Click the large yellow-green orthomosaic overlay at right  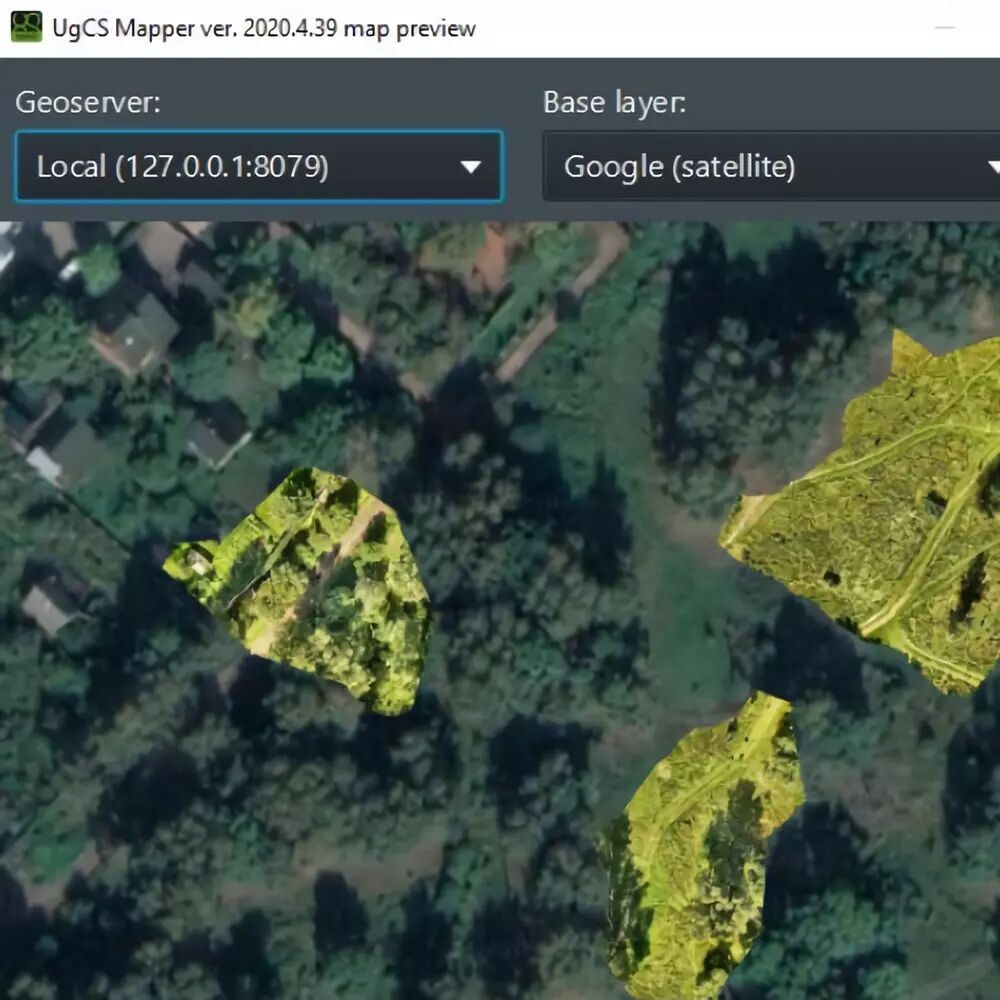[x=880, y=517]
